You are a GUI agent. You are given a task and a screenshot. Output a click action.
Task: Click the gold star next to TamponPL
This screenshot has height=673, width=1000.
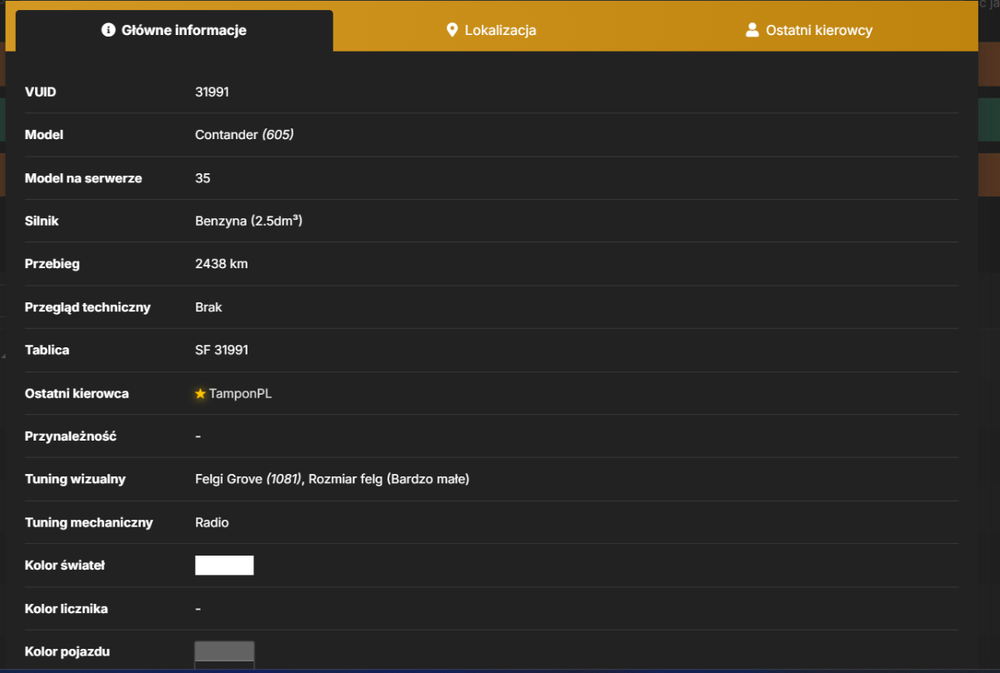tap(200, 394)
